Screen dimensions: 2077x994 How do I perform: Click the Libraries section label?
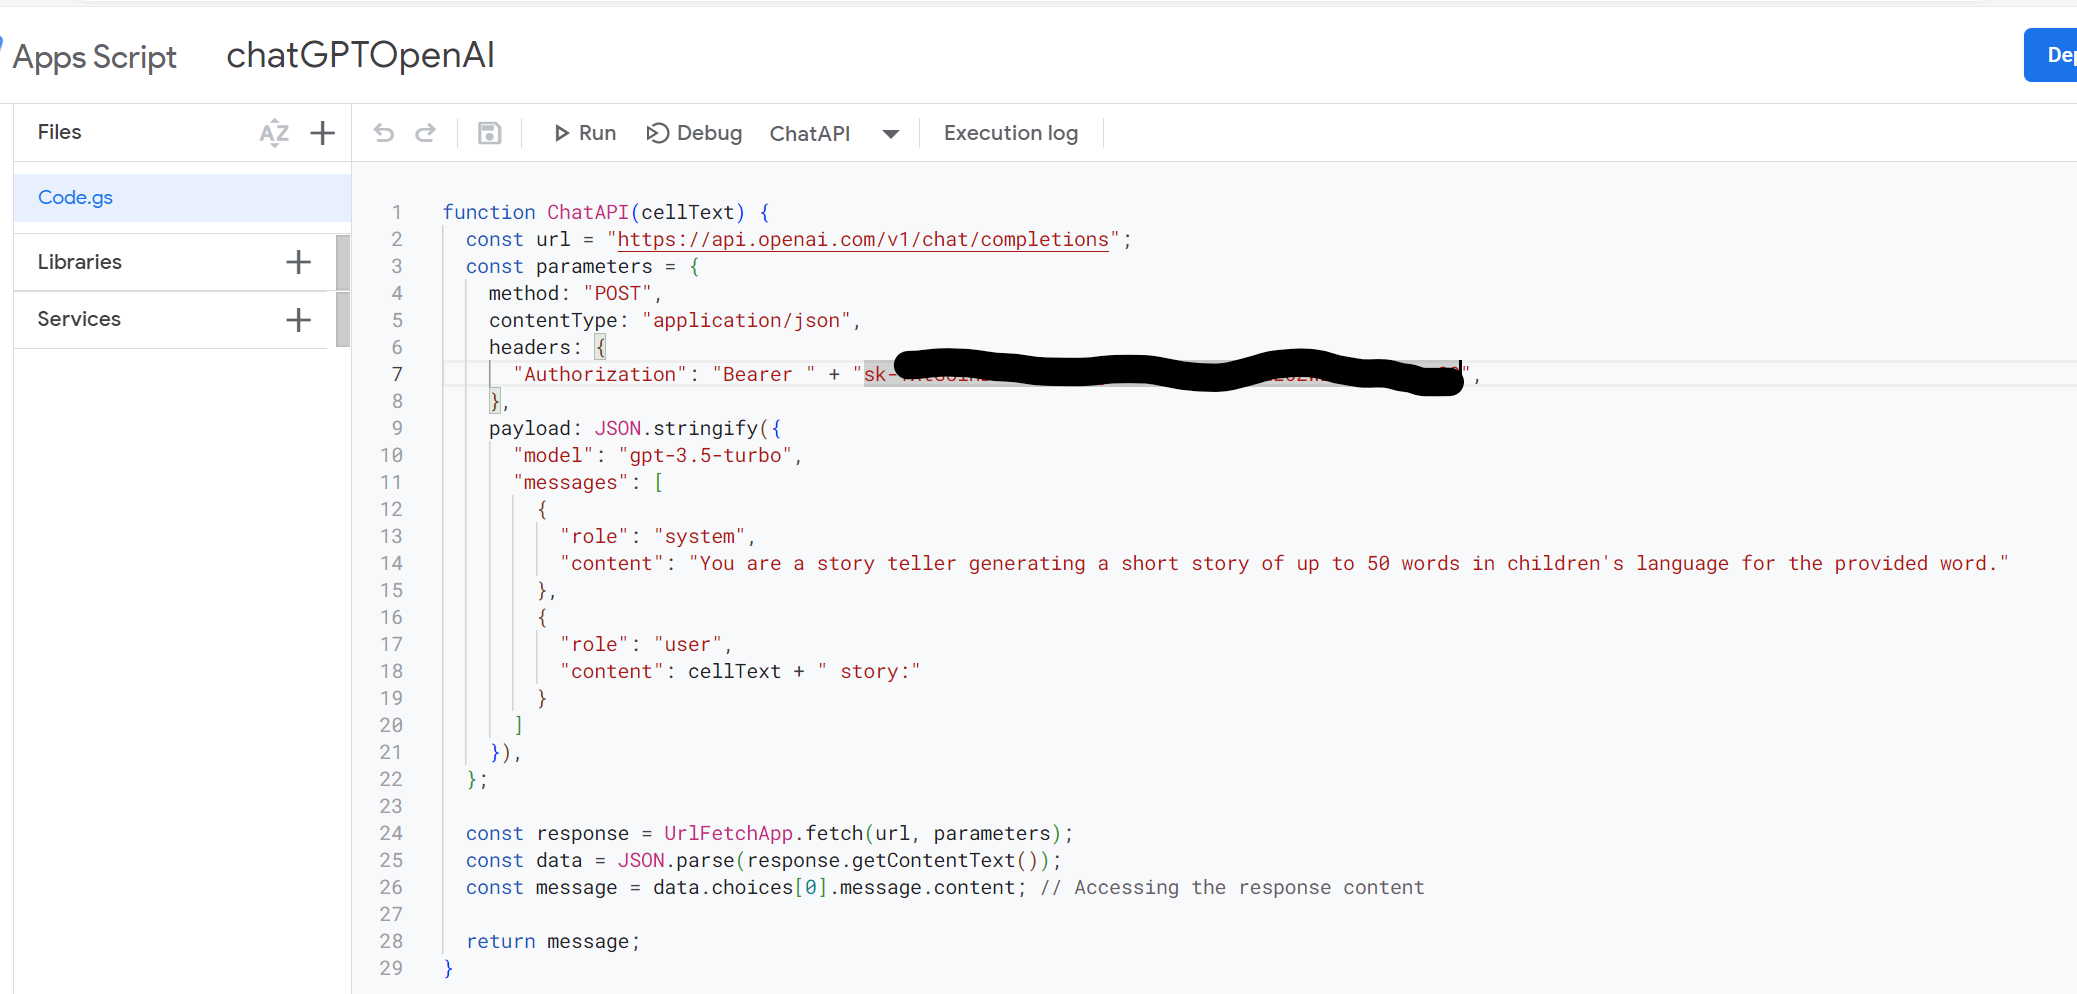click(80, 262)
